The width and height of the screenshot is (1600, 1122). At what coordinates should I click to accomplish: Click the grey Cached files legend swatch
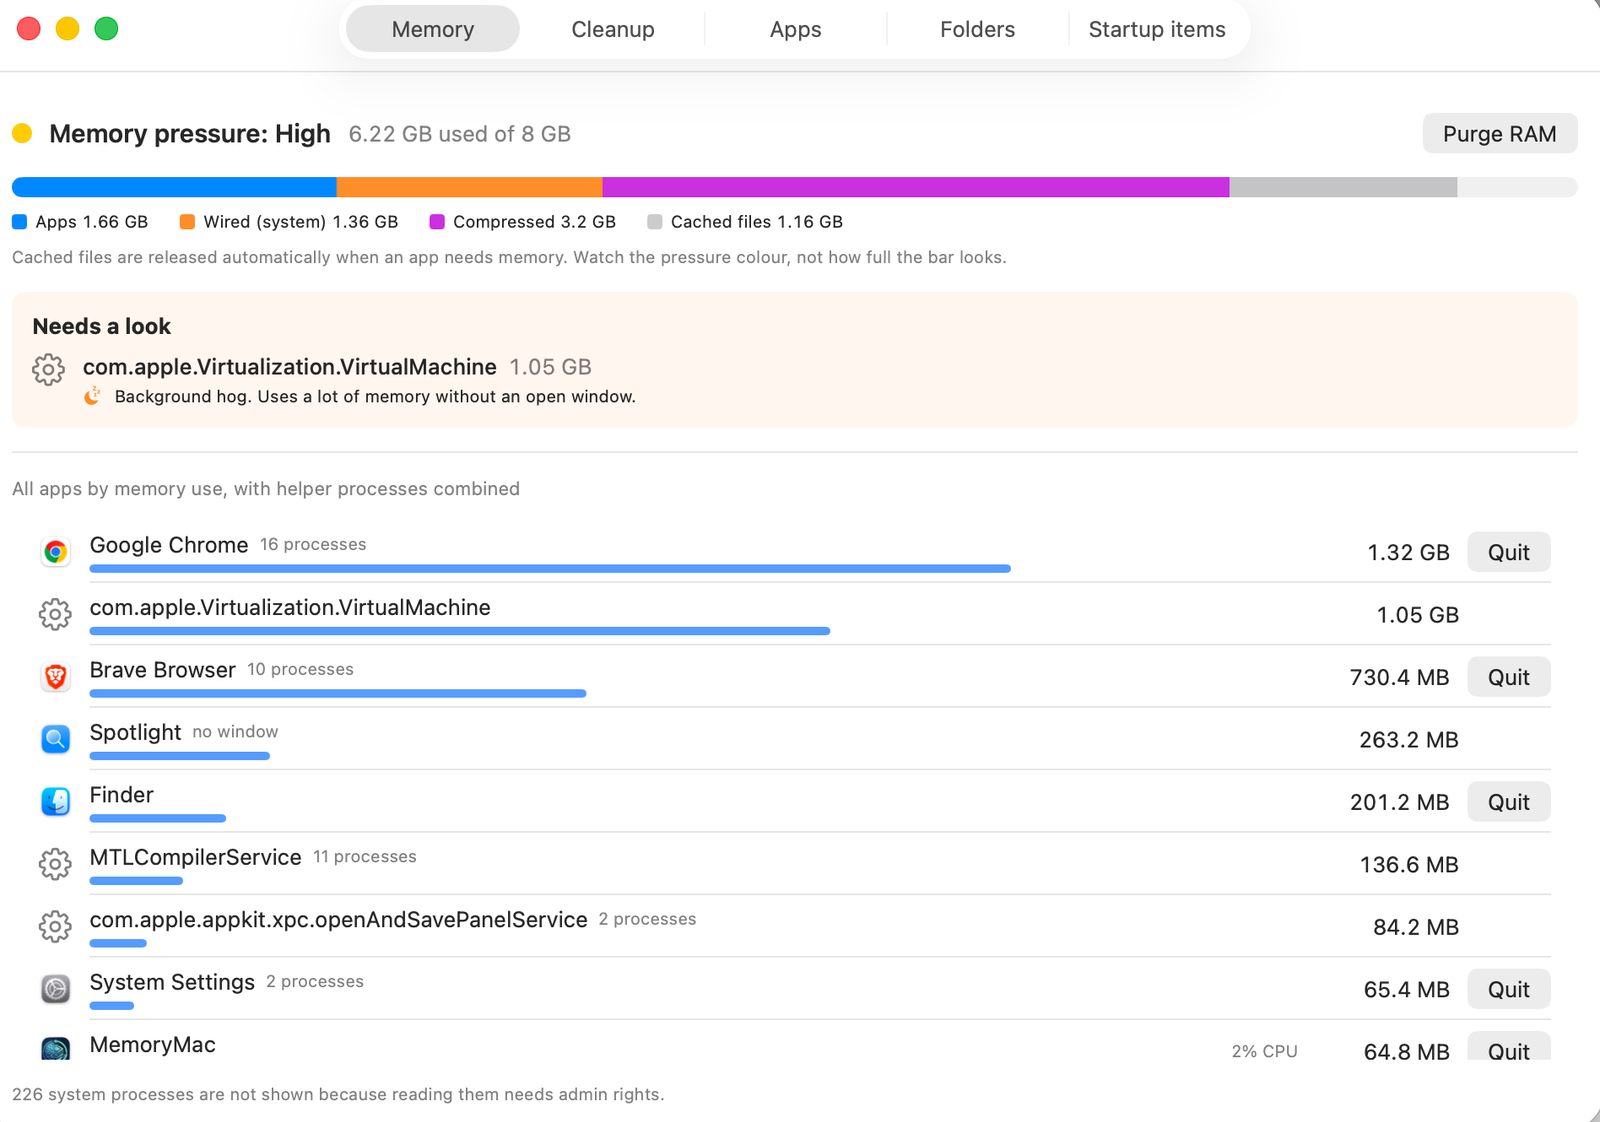(x=655, y=222)
